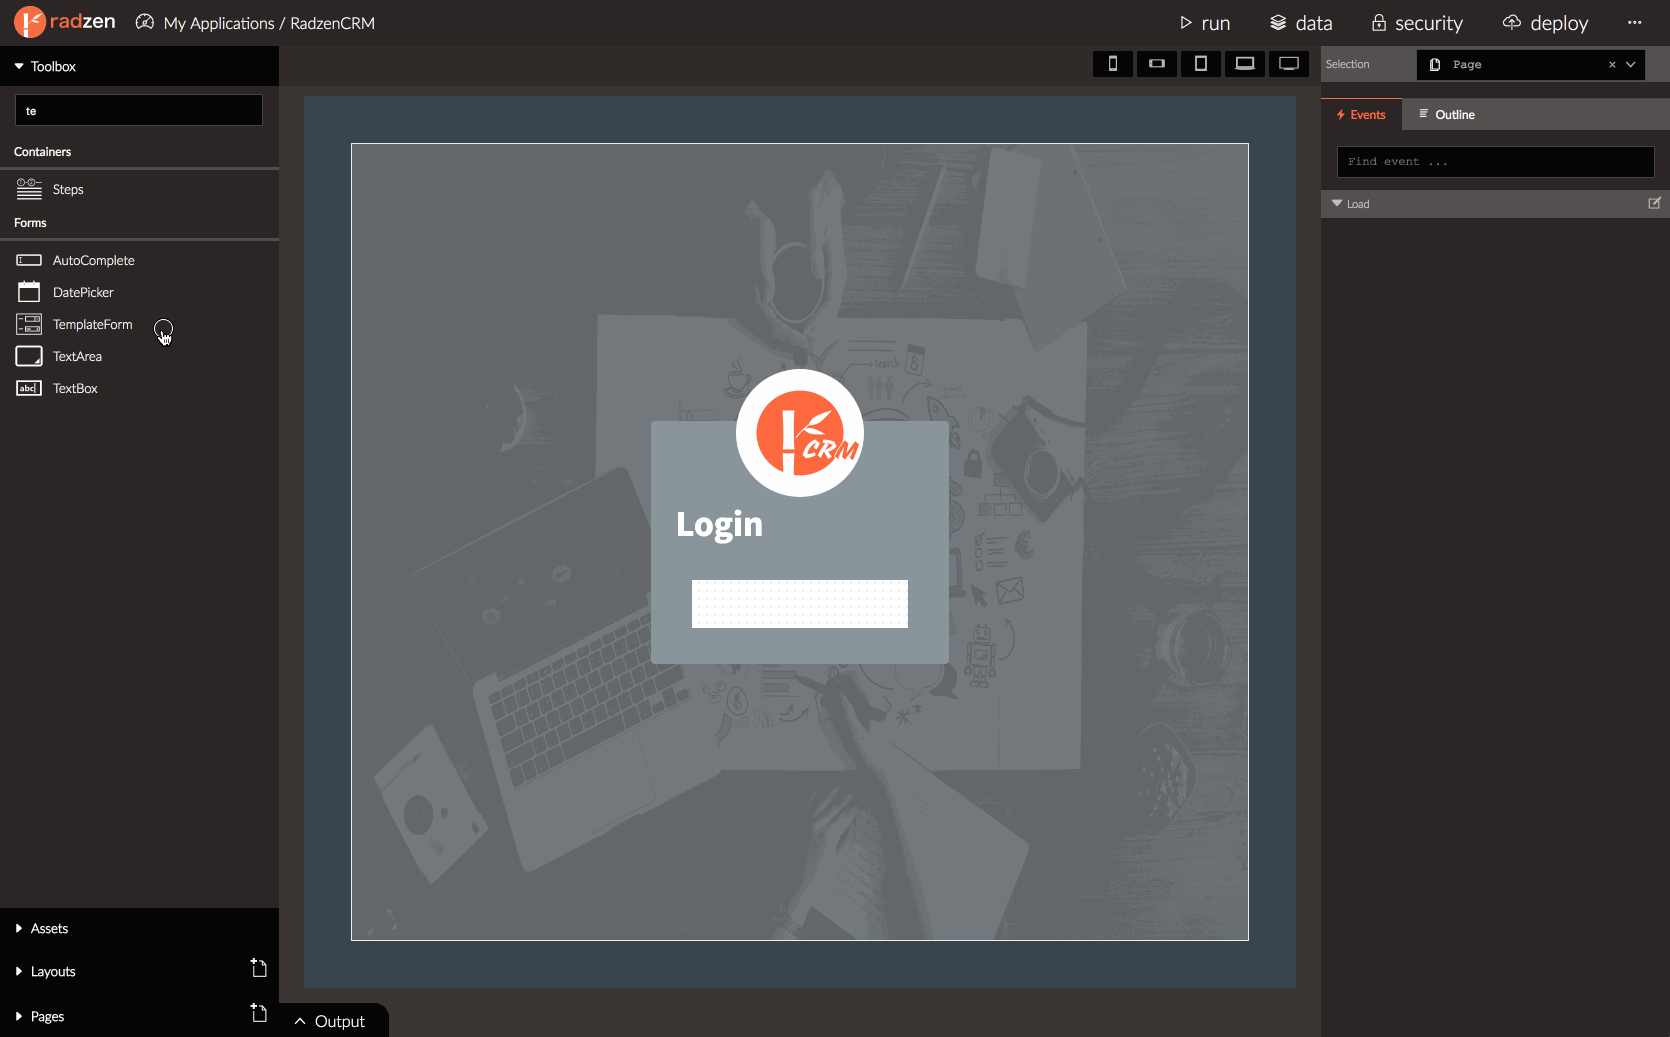Screen dimensions: 1670x1037
Task: Open the Selection dropdown arrow
Action: [x=1631, y=64]
